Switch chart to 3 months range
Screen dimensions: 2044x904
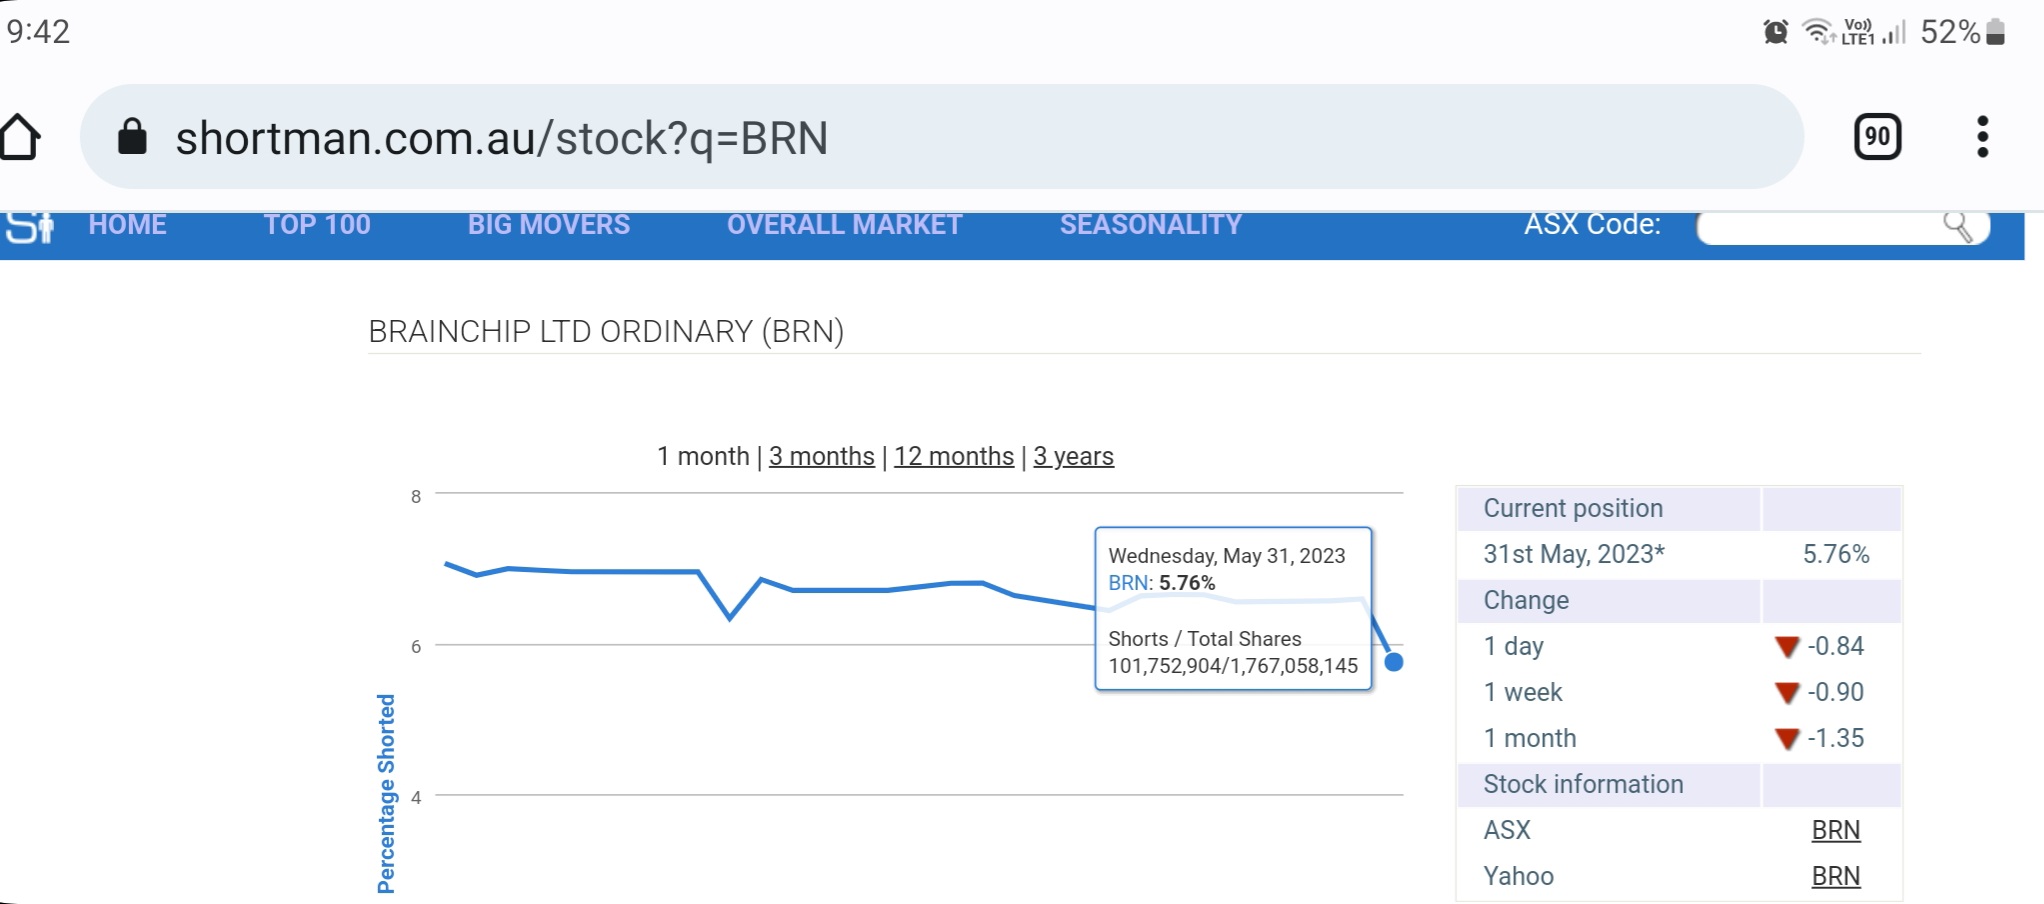pos(821,456)
